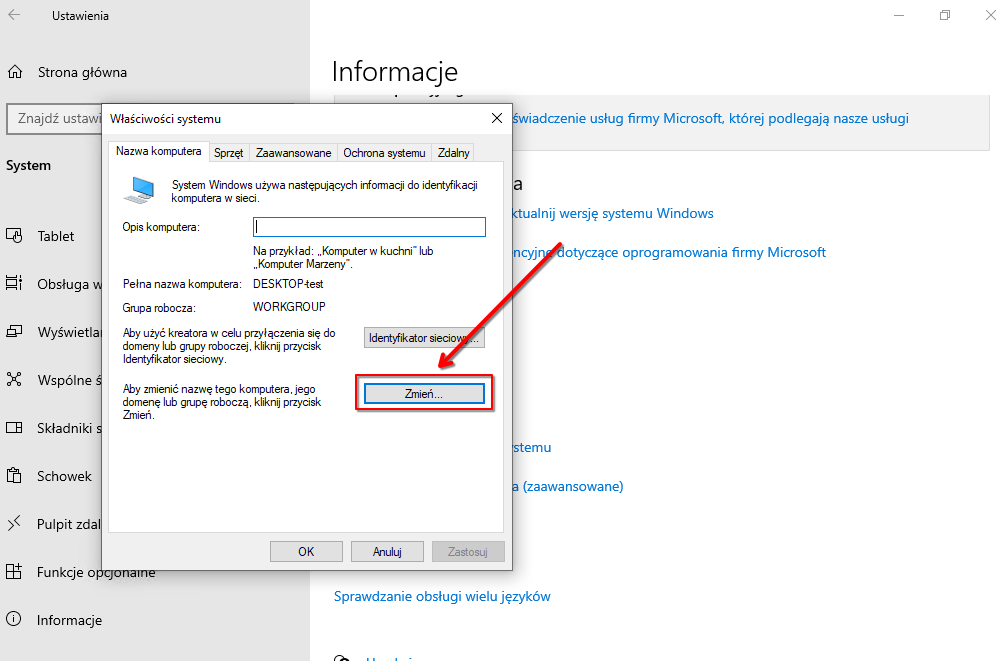The height and width of the screenshot is (661, 998).
Task: Go back using the Settings back arrow
Action: 15,16
